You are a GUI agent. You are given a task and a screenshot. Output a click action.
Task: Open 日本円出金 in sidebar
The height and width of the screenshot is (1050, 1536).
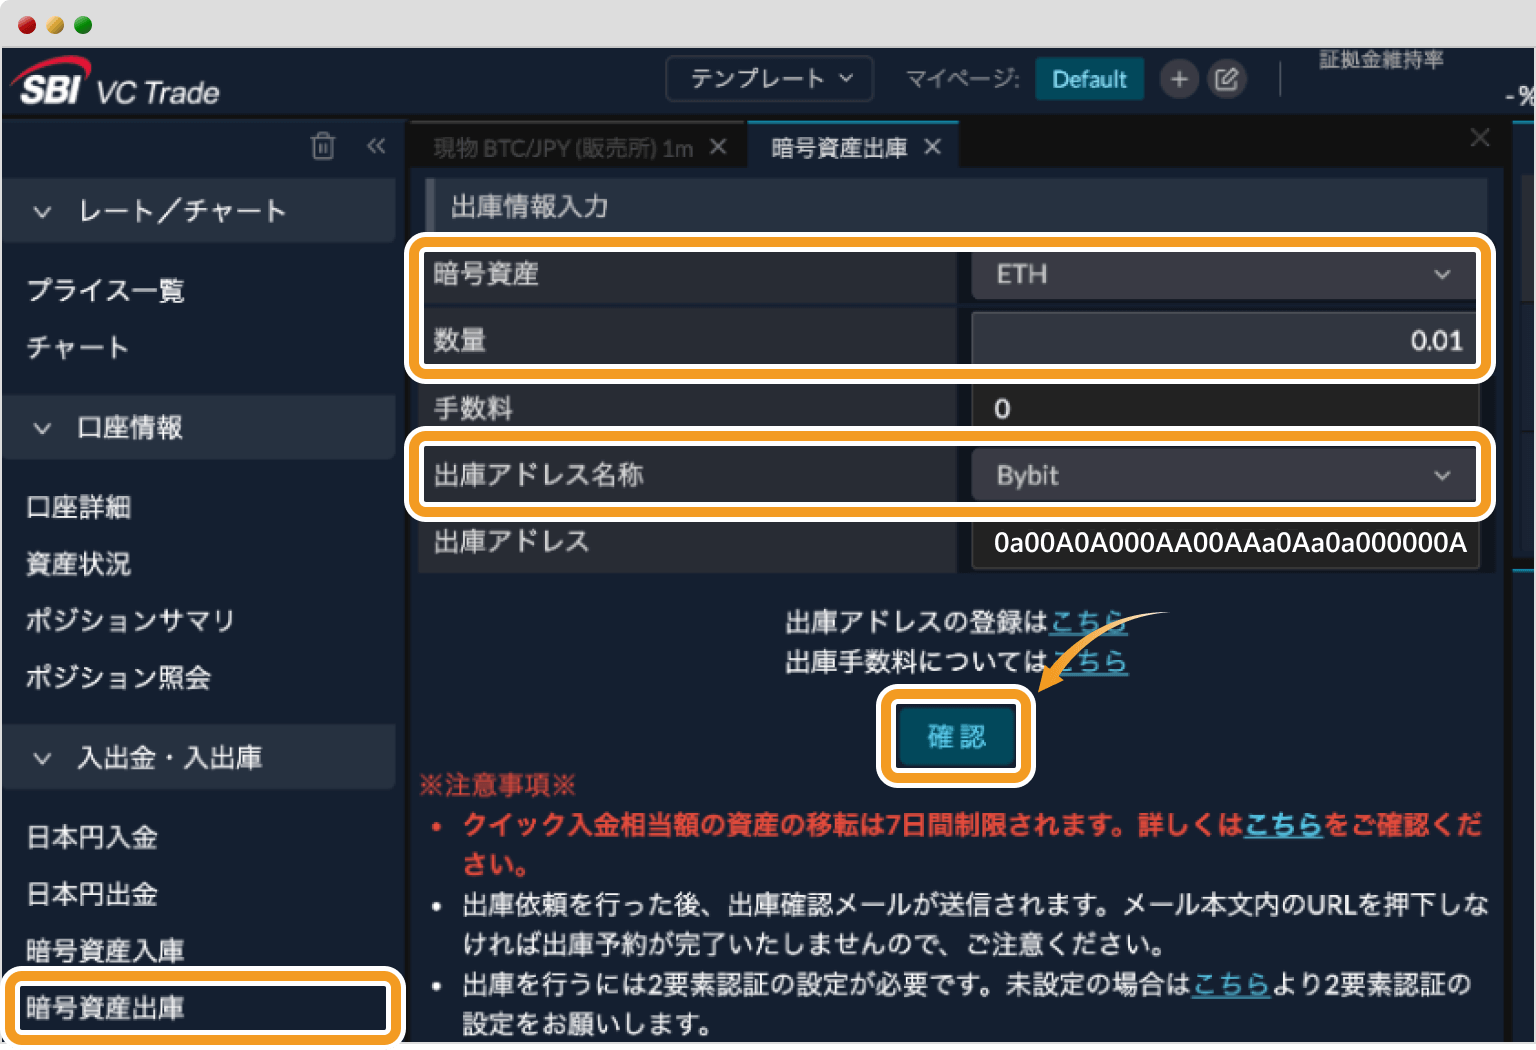[x=92, y=894]
